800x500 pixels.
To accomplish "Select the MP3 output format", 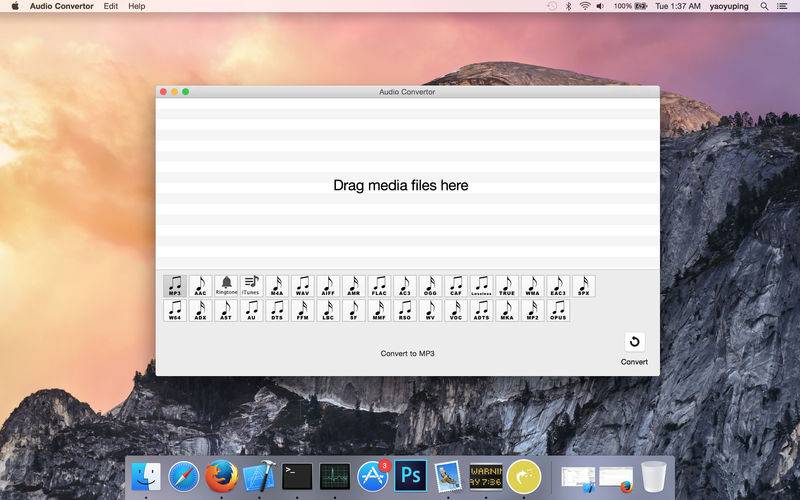I will click(175, 286).
